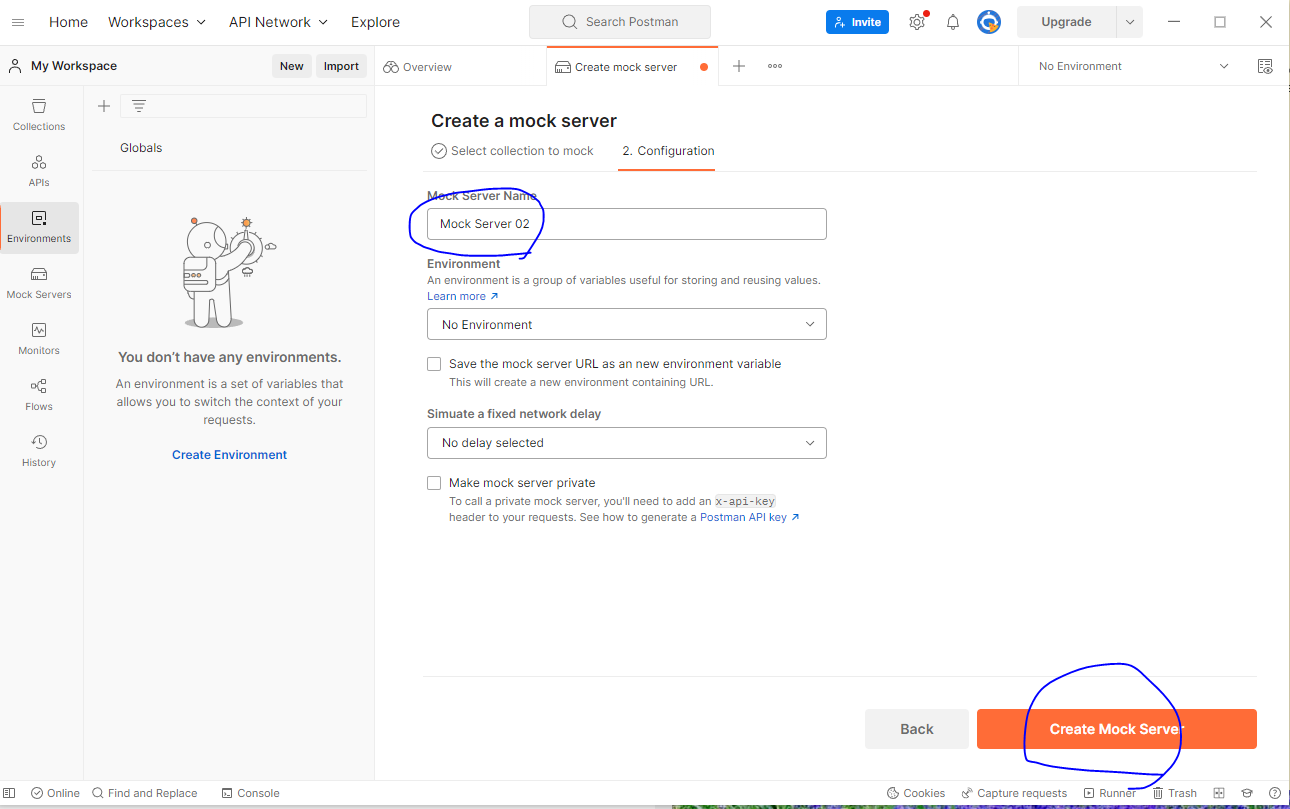1290x809 pixels.
Task: Click the Create Mock Server button
Action: [1116, 729]
